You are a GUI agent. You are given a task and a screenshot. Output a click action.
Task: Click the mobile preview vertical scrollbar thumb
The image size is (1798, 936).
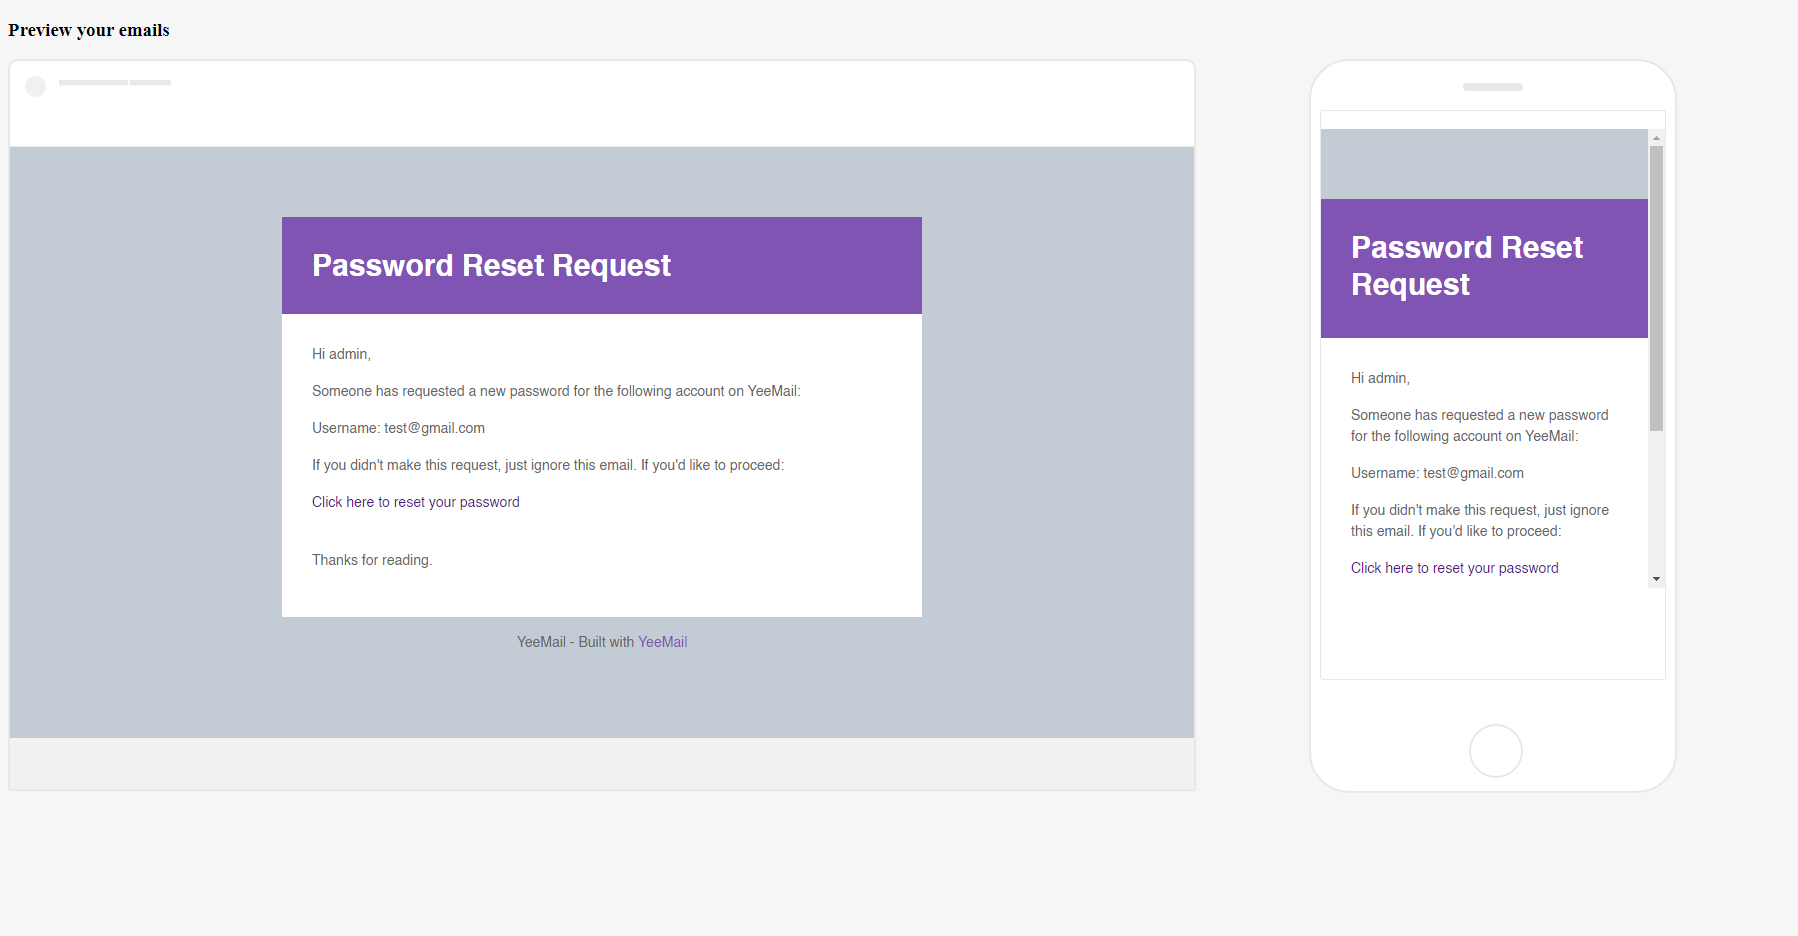(x=1656, y=288)
